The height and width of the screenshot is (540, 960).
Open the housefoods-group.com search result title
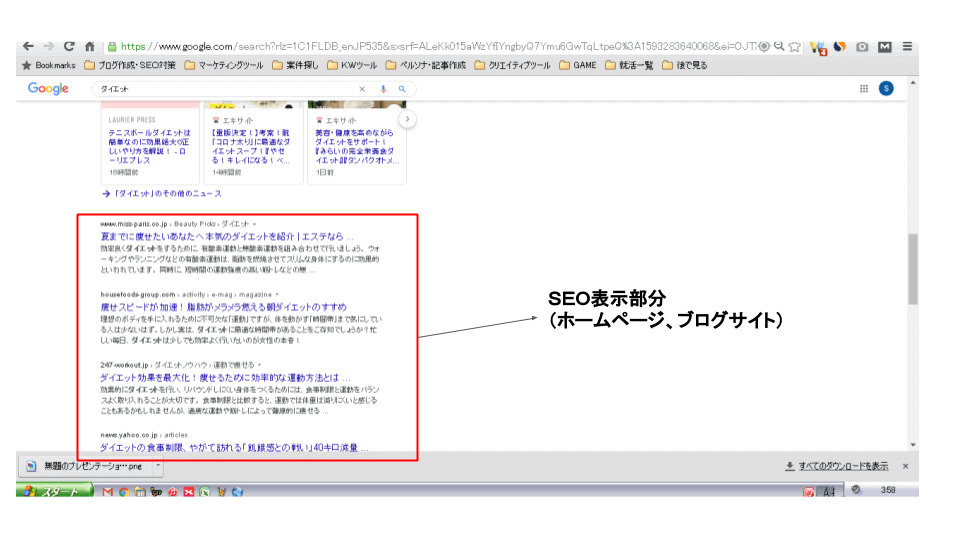223,306
